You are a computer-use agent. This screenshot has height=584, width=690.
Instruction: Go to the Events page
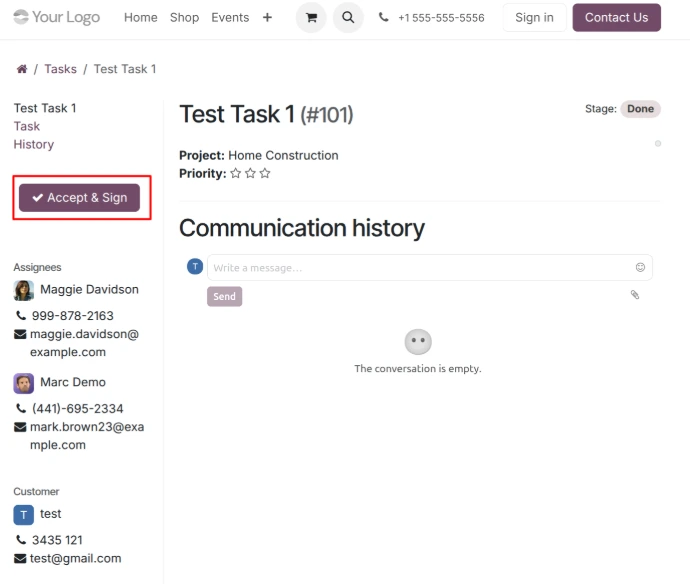pyautogui.click(x=230, y=17)
